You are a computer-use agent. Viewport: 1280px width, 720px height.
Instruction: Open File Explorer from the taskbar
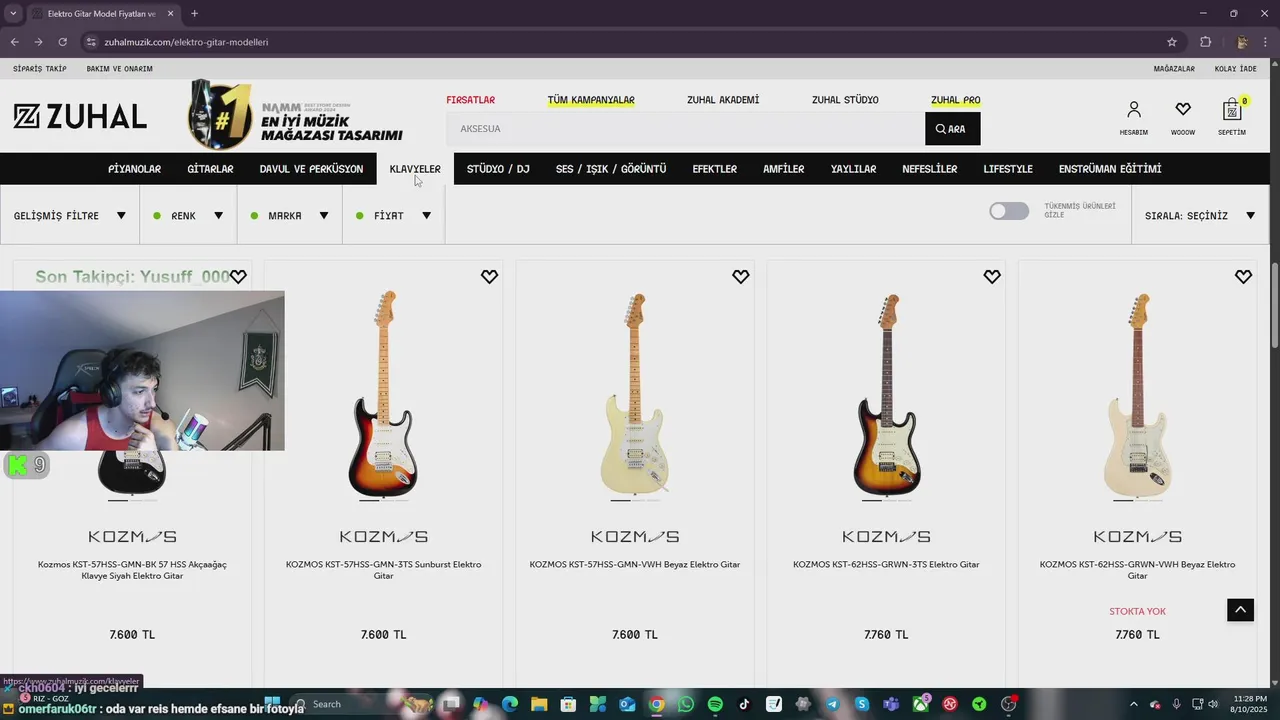pos(539,704)
